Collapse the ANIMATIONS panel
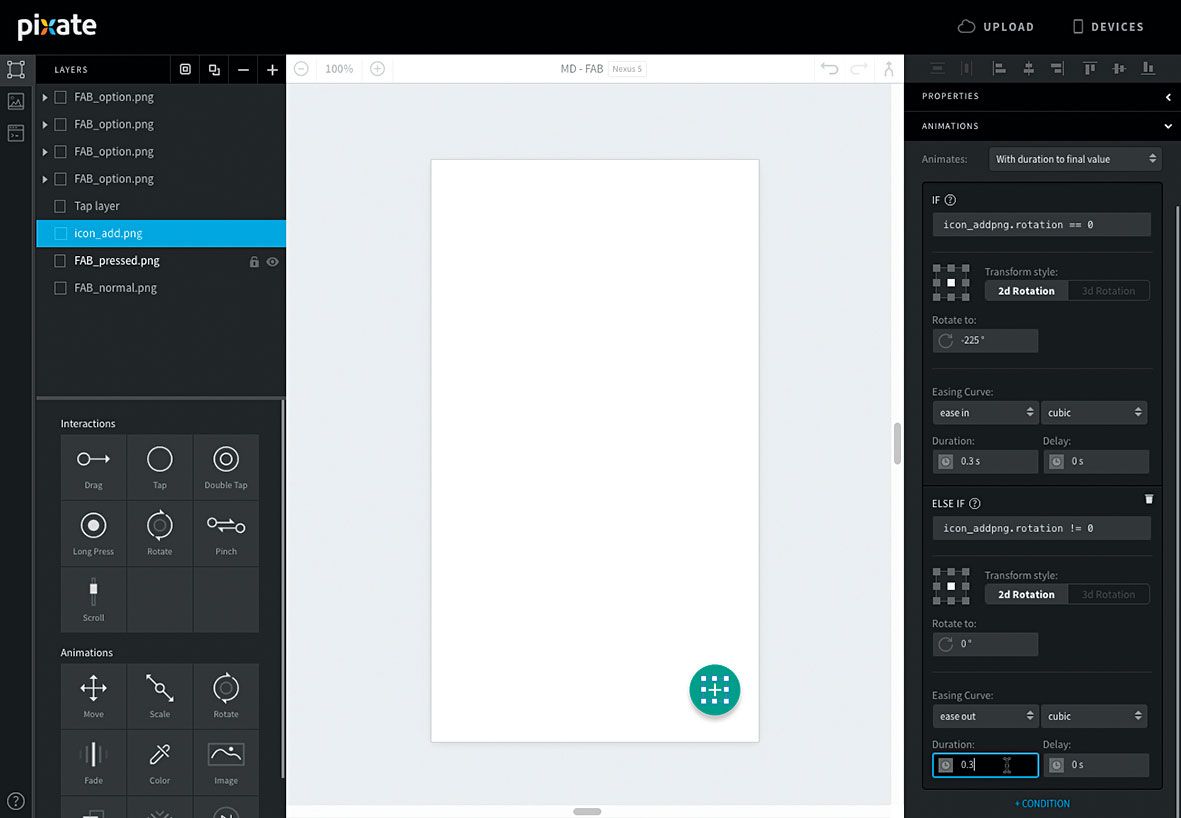 click(x=1167, y=126)
